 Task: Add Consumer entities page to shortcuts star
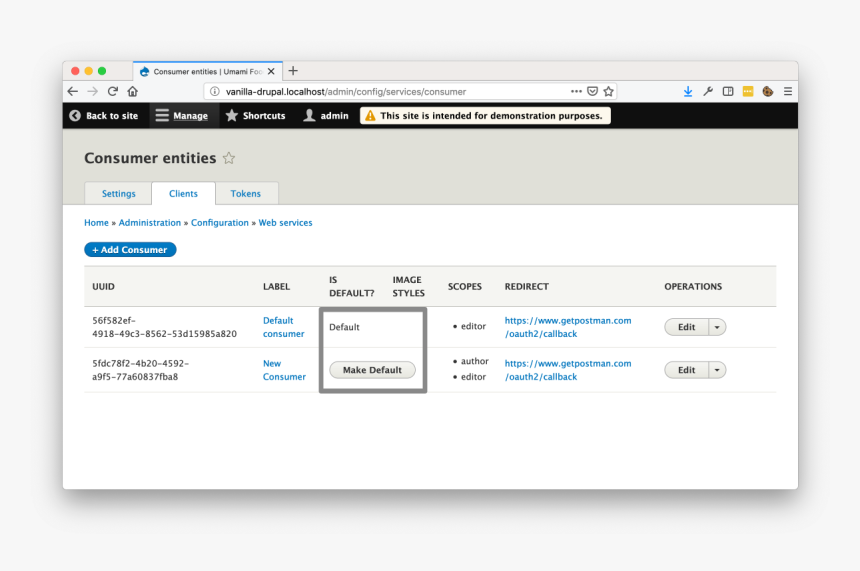[229, 159]
